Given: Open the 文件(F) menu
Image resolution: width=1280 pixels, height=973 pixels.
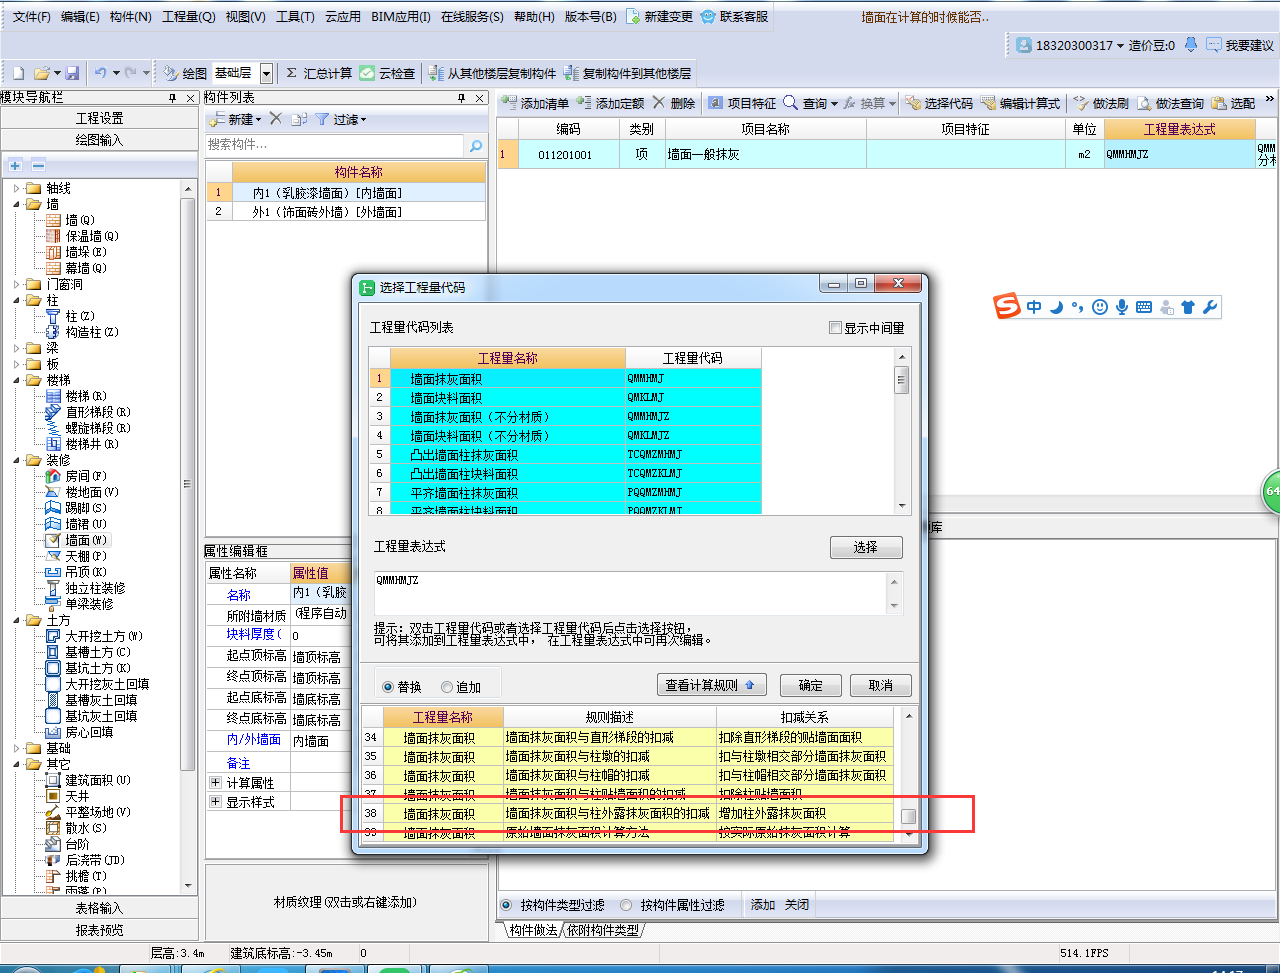Looking at the screenshot, I should click(x=31, y=17).
